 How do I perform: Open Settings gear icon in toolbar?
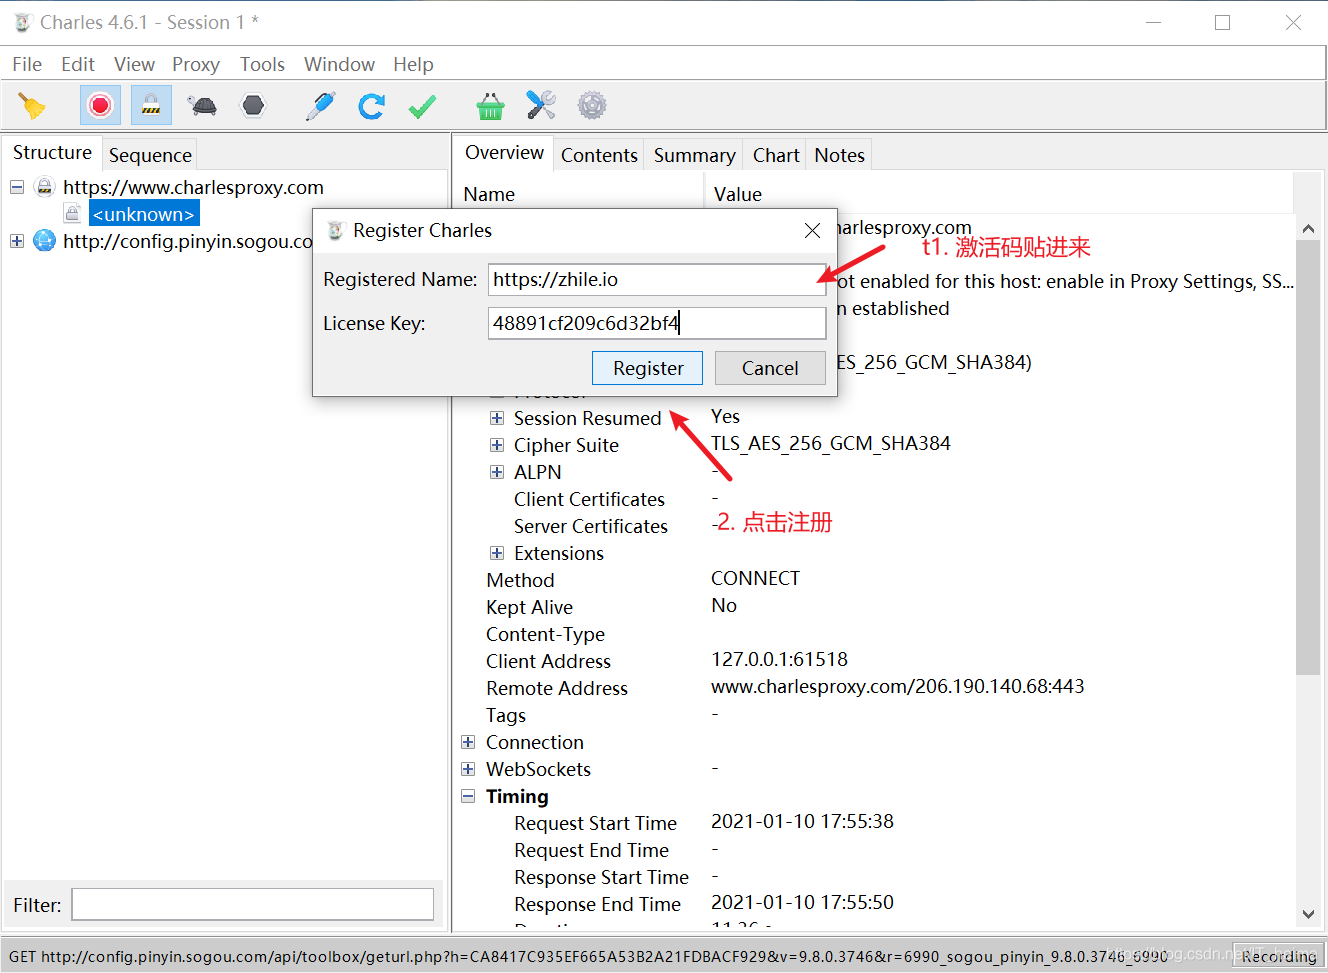[592, 105]
